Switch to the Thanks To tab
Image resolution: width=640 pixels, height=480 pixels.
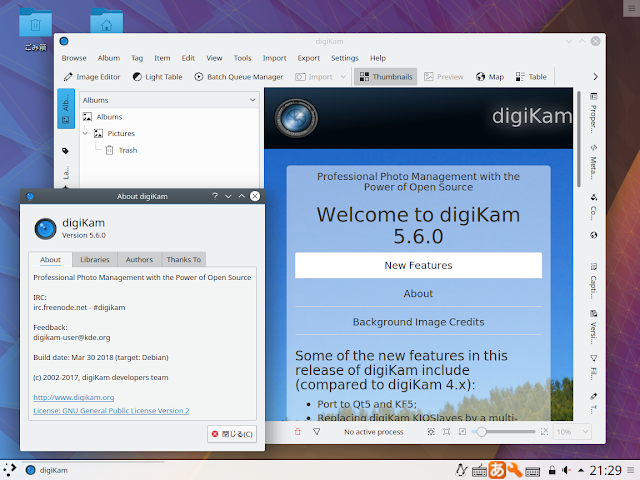(184, 260)
